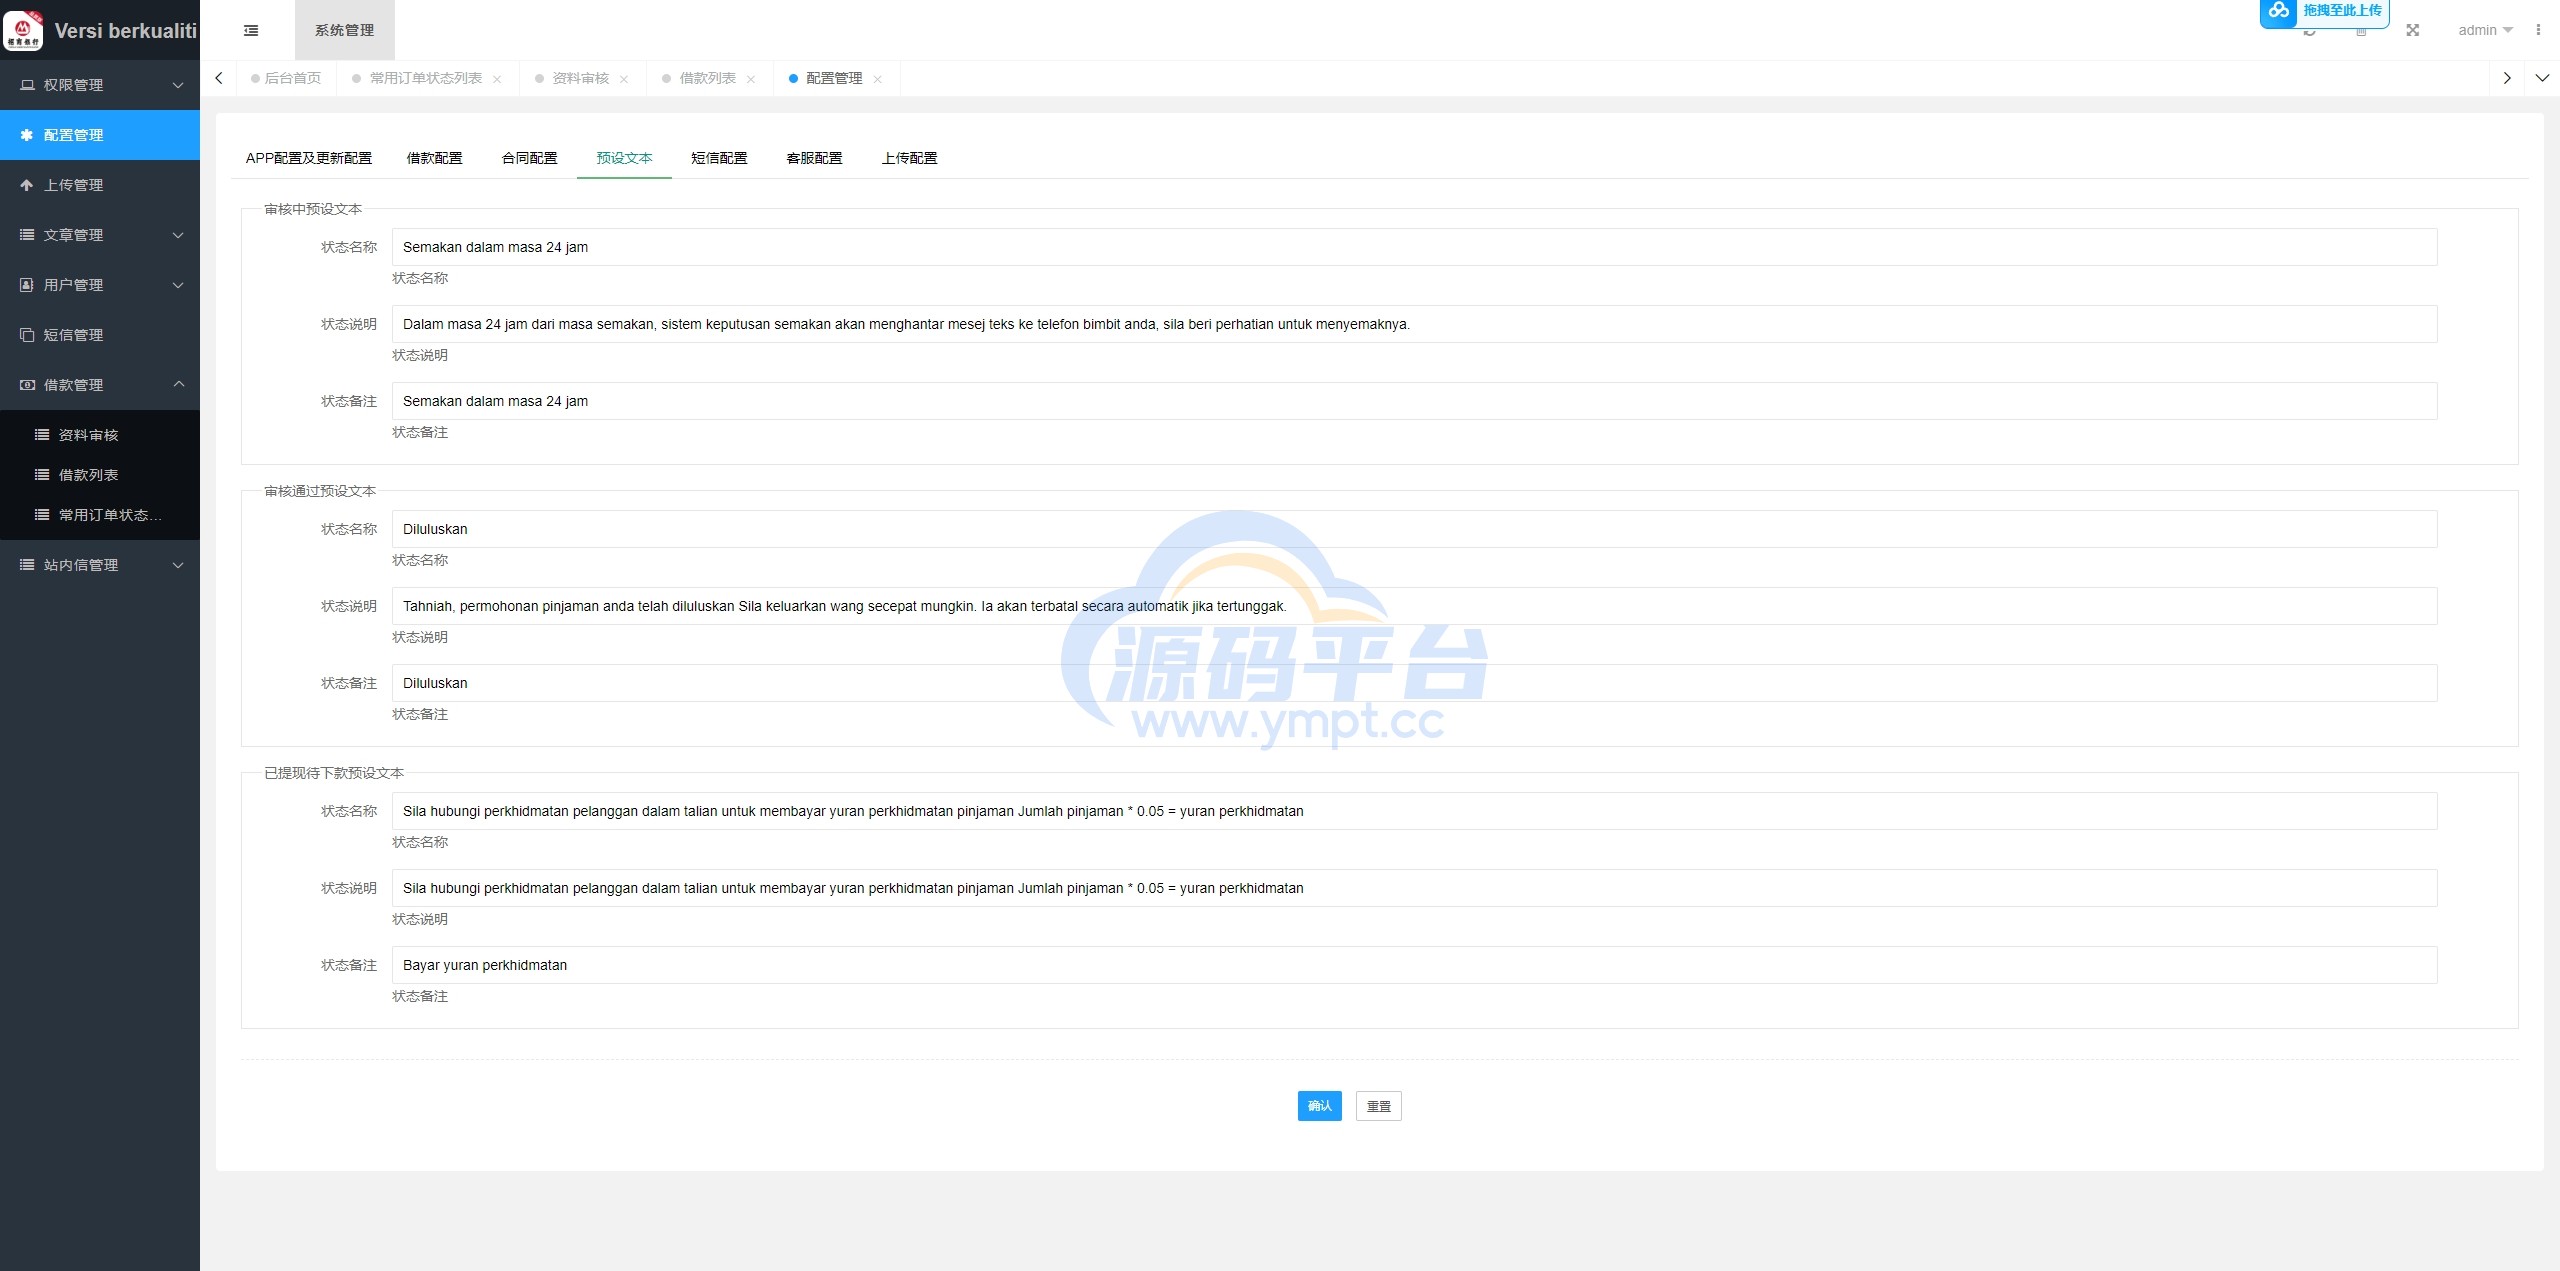Click the 常用订单状态 list icon in submenu
This screenshot has width=2560, height=1271.
42,515
